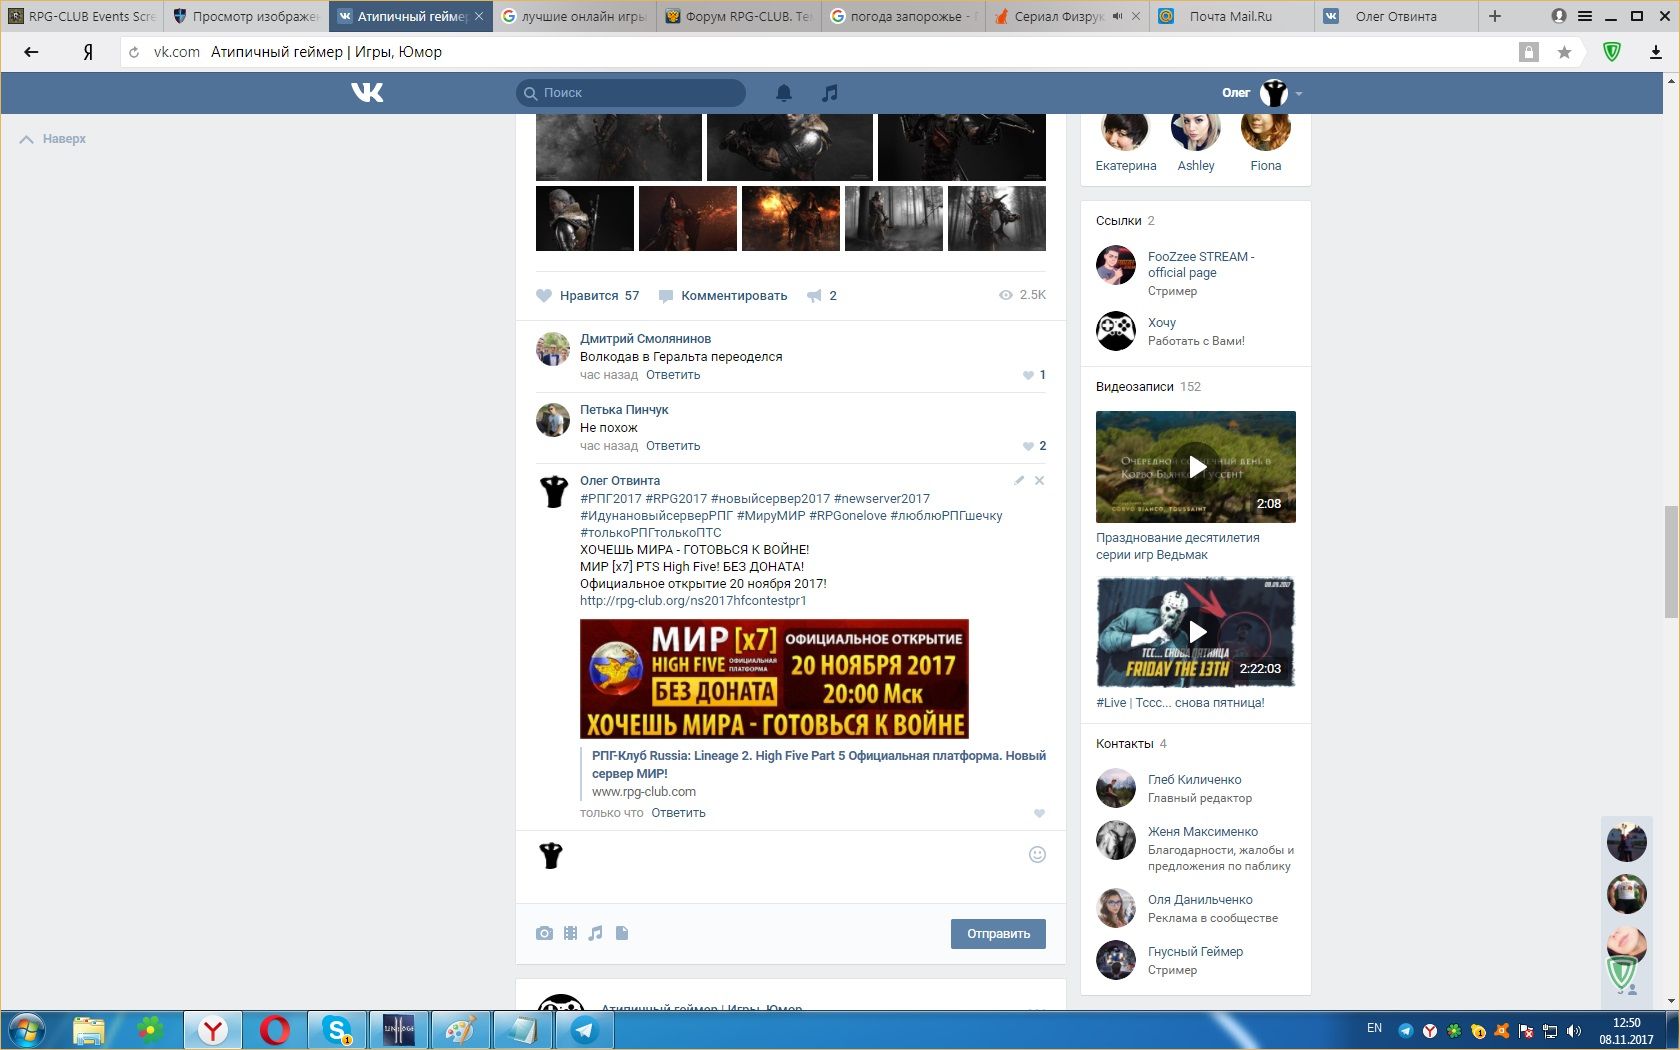1680x1050 pixels.
Task: Open Skype from taskbar
Action: click(338, 1030)
